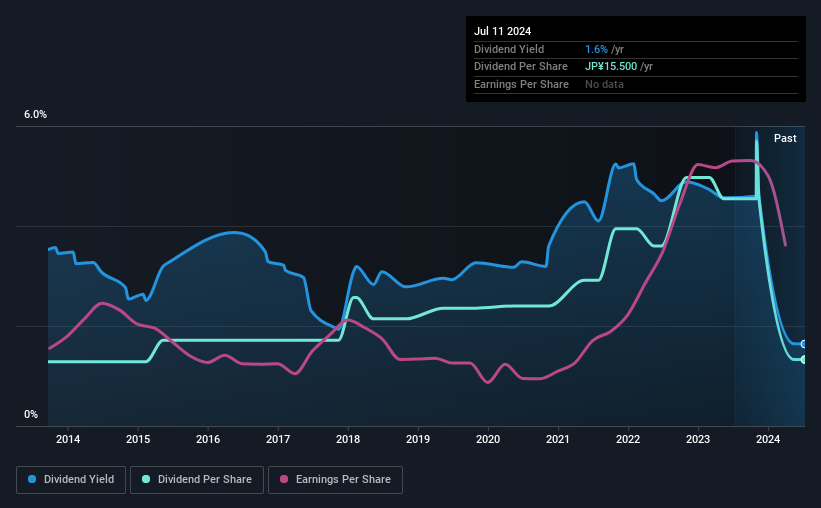Click the 2022 x-axis label
This screenshot has height=508, width=821.
tap(628, 439)
